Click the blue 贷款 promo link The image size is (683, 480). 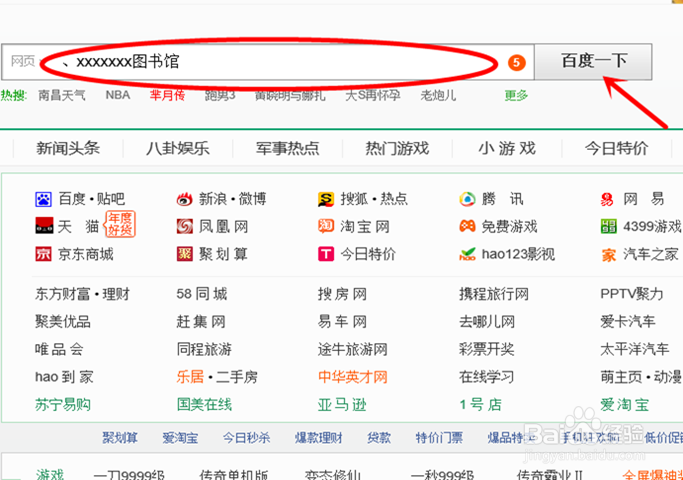click(x=379, y=438)
